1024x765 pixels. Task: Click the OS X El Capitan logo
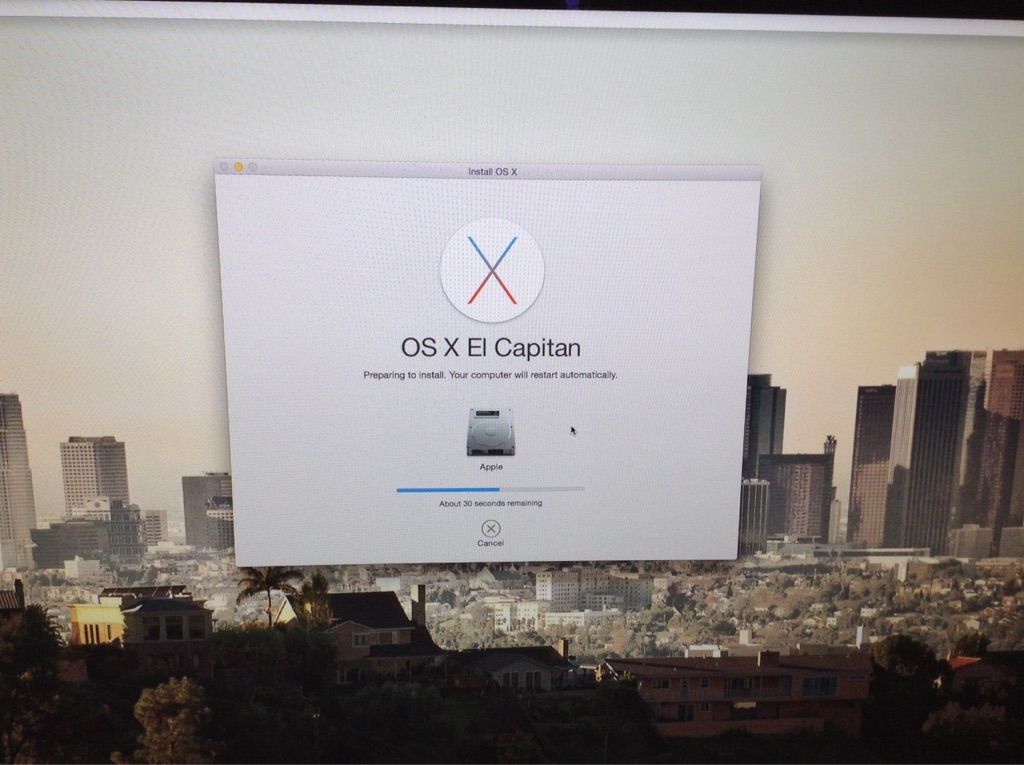coord(492,270)
